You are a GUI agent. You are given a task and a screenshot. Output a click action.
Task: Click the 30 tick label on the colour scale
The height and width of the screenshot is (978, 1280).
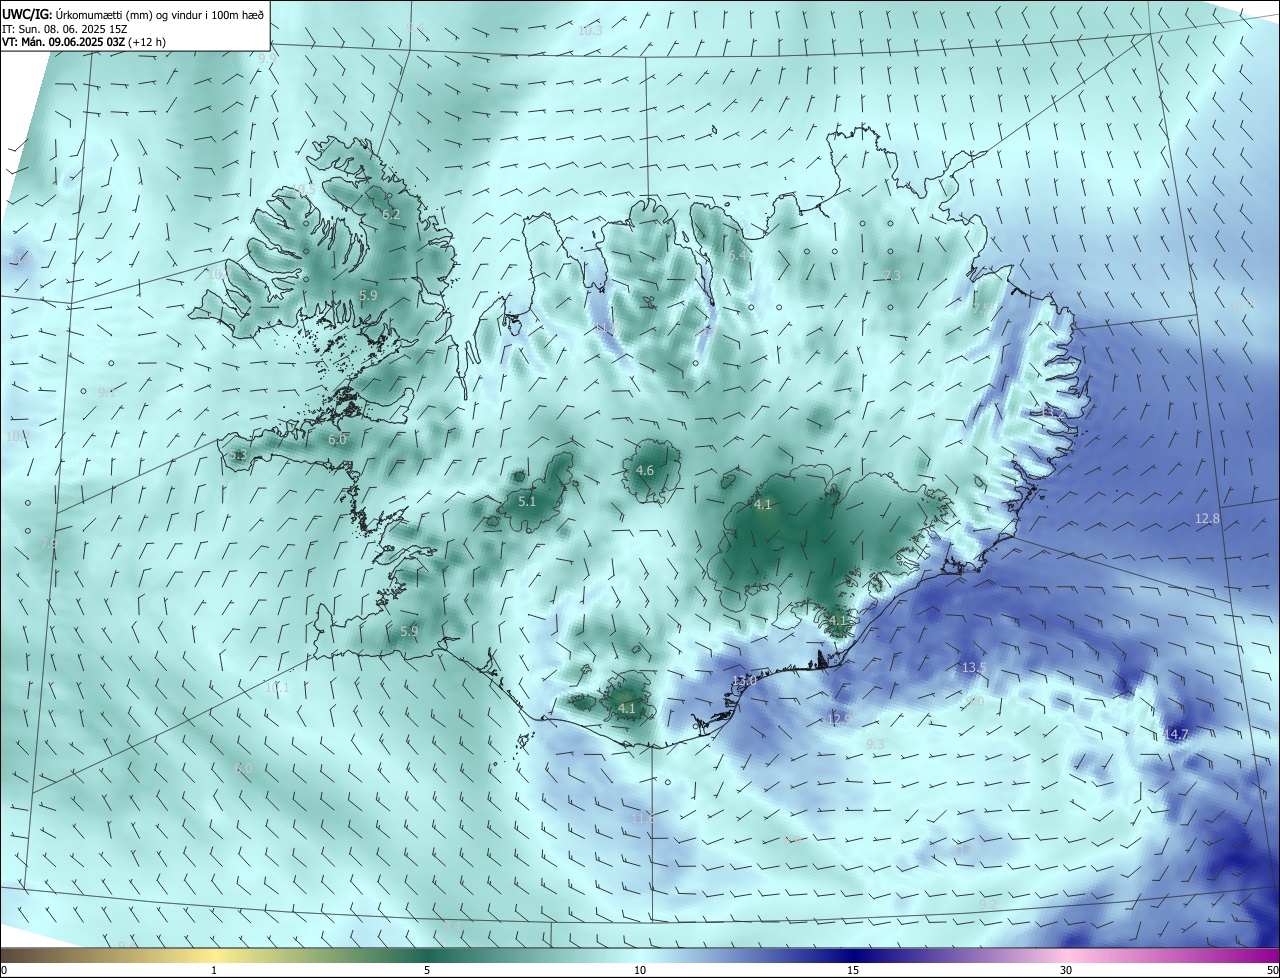point(1066,970)
